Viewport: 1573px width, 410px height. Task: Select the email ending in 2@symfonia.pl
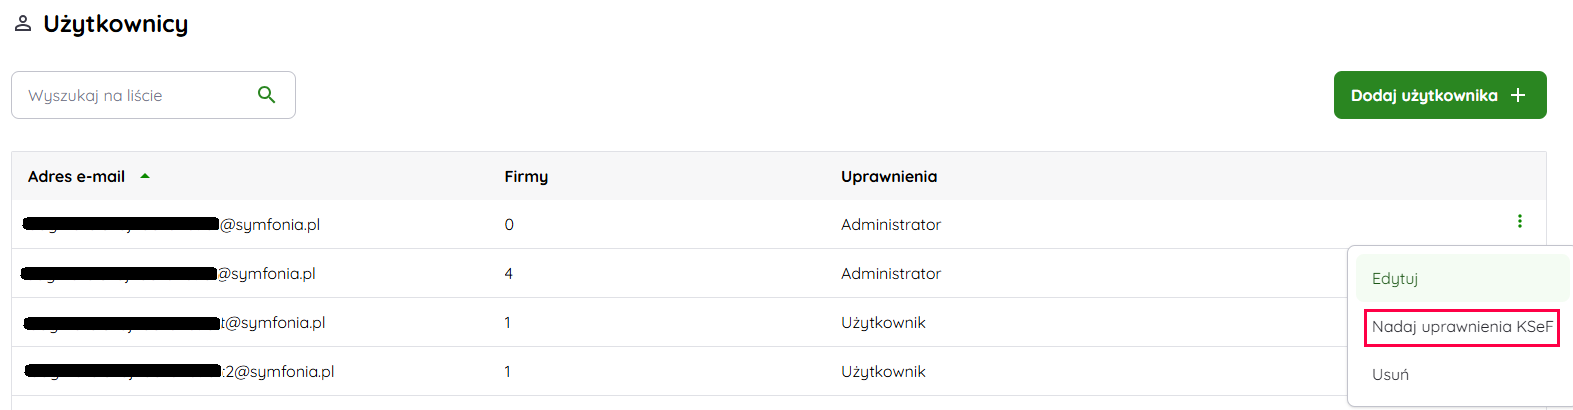[278, 372]
